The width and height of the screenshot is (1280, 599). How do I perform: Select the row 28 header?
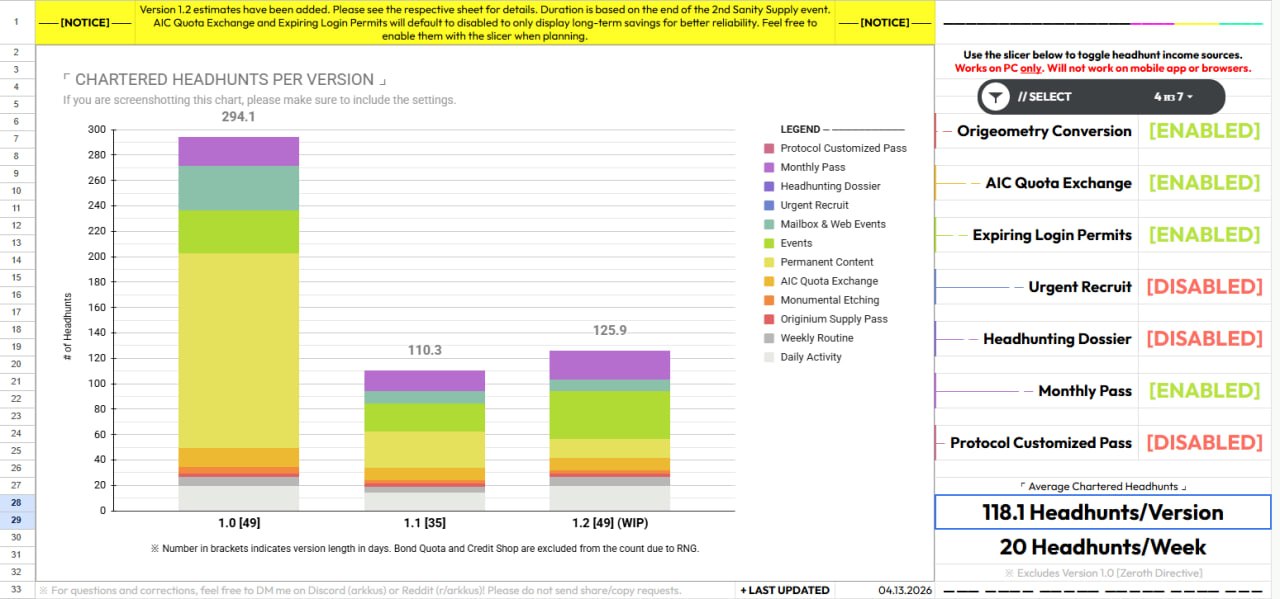coord(16,503)
